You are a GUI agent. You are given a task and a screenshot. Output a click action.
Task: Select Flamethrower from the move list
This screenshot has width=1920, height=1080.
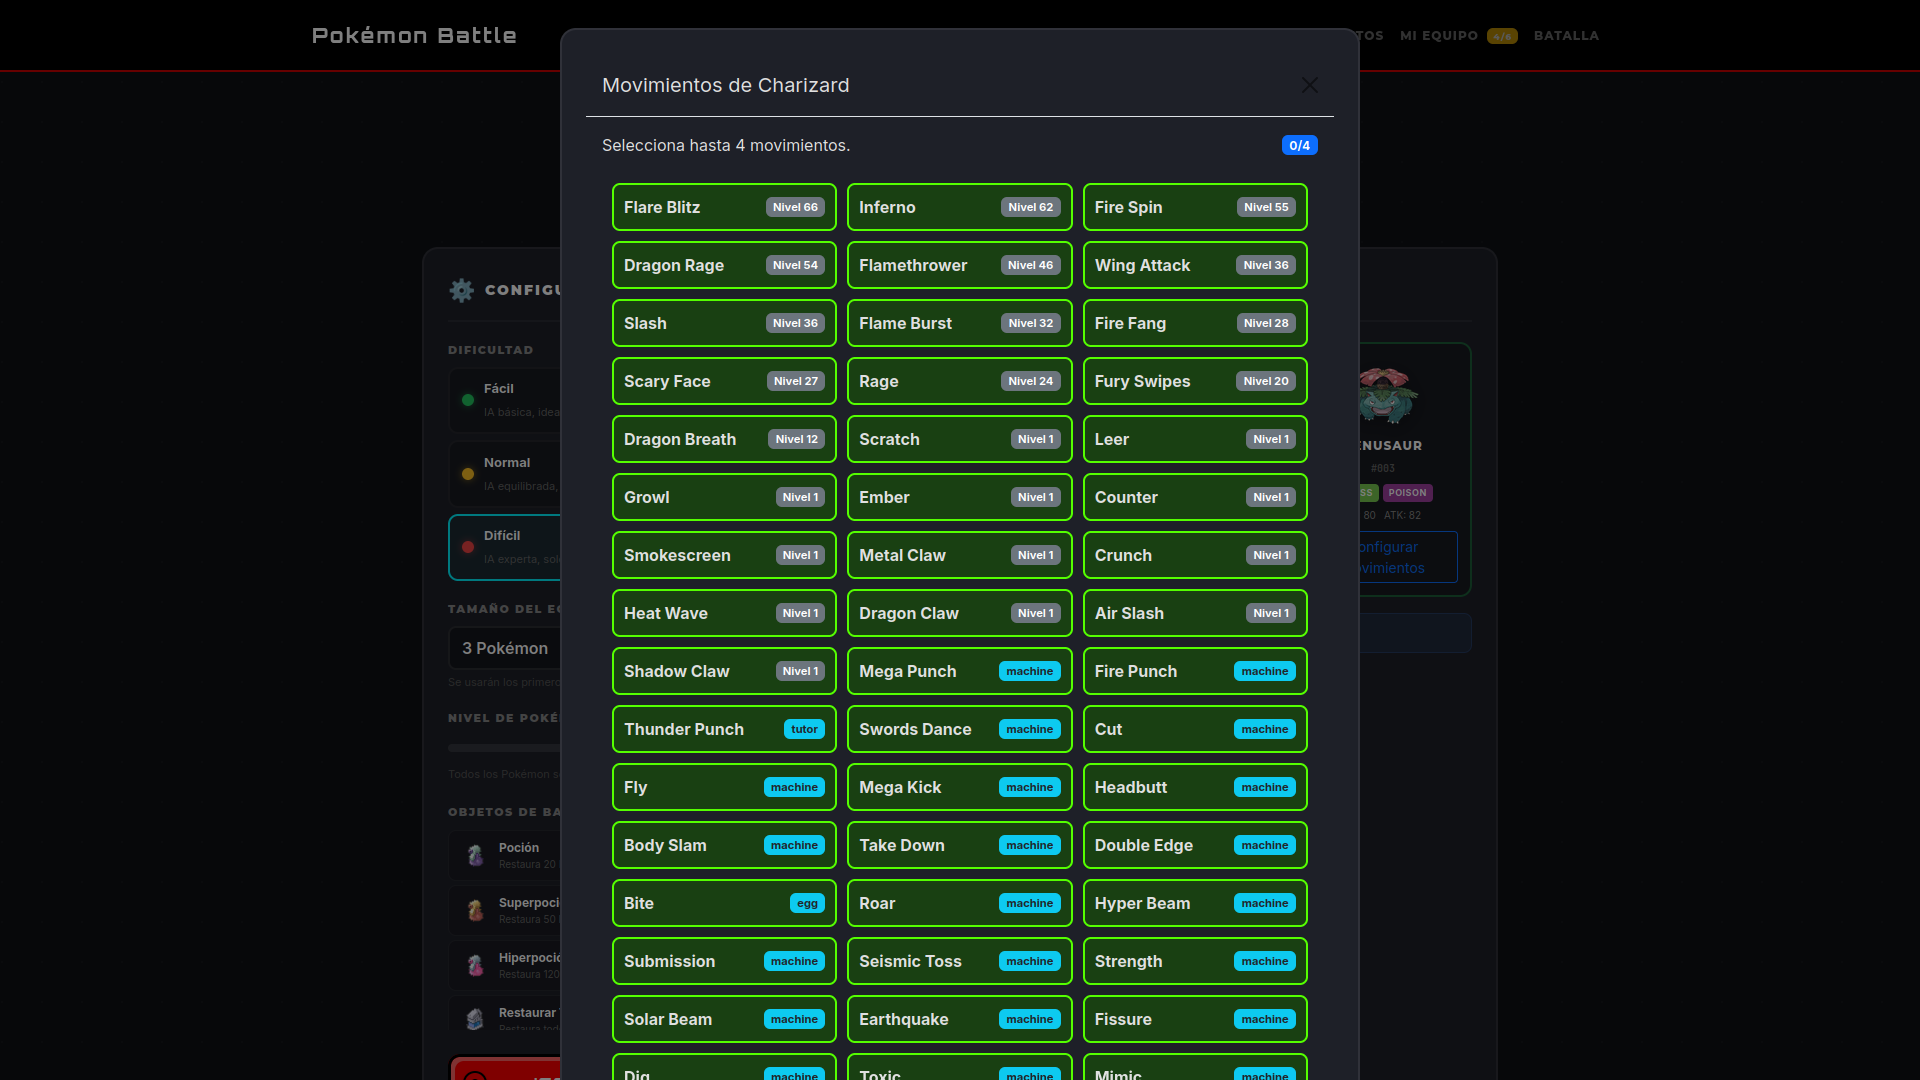tap(959, 265)
